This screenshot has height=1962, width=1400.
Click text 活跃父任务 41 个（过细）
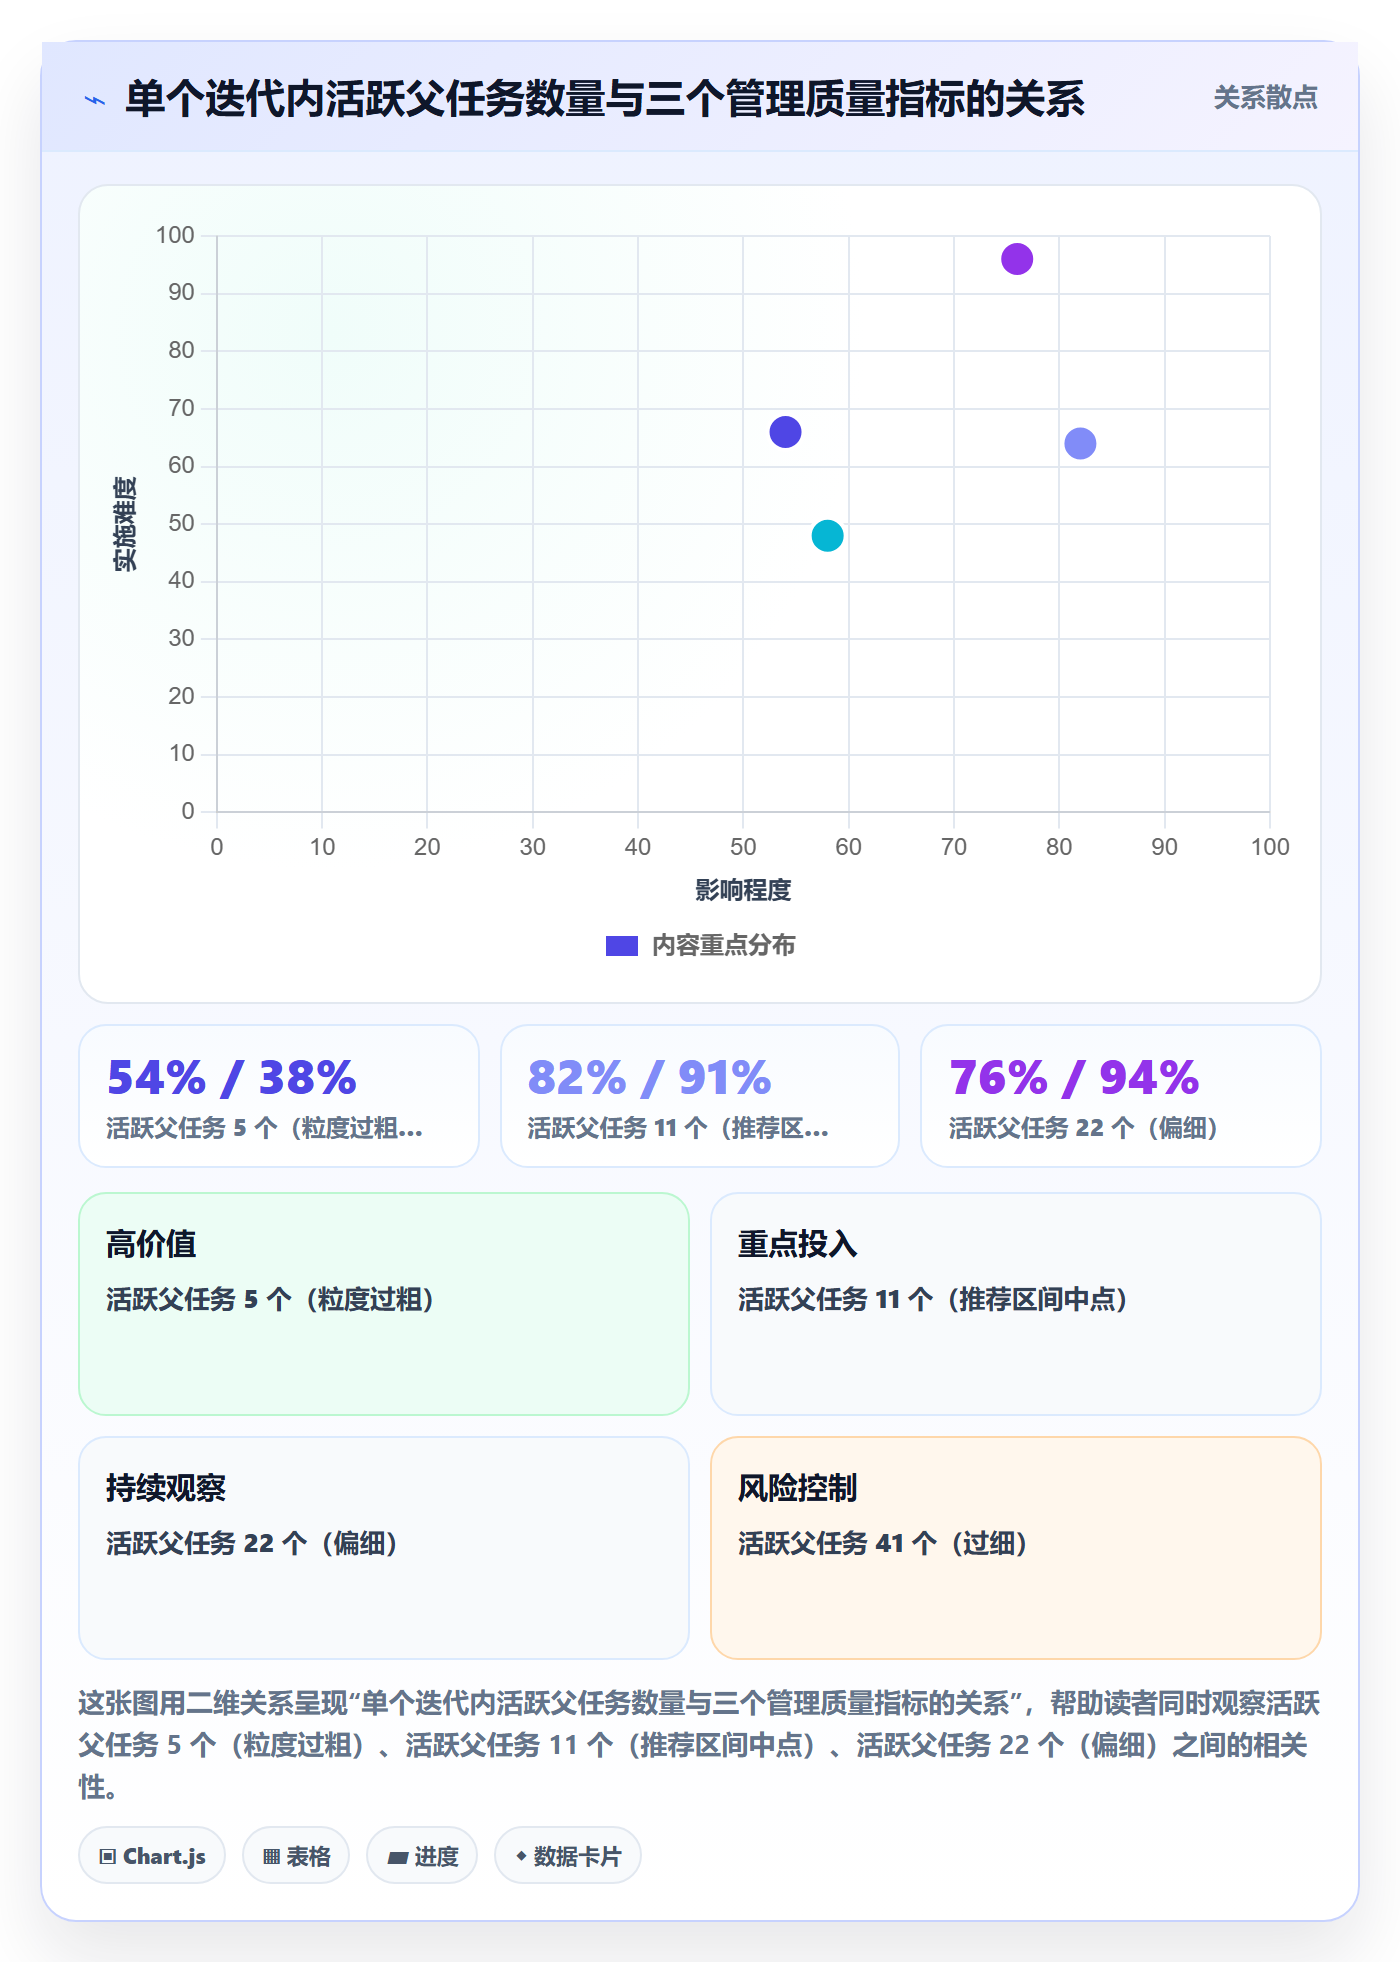[x=882, y=1543]
